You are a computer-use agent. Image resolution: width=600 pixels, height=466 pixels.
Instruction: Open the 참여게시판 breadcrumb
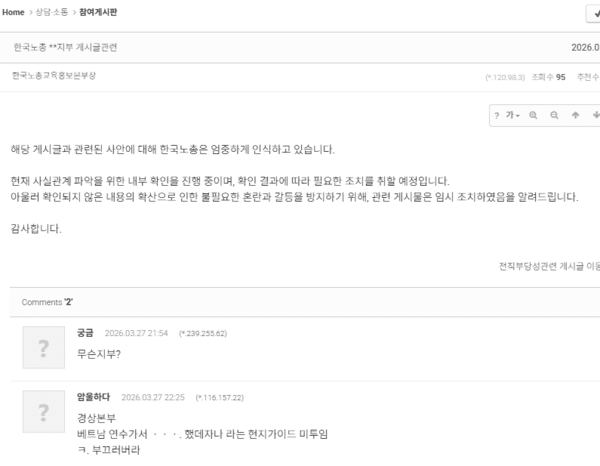(98, 12)
